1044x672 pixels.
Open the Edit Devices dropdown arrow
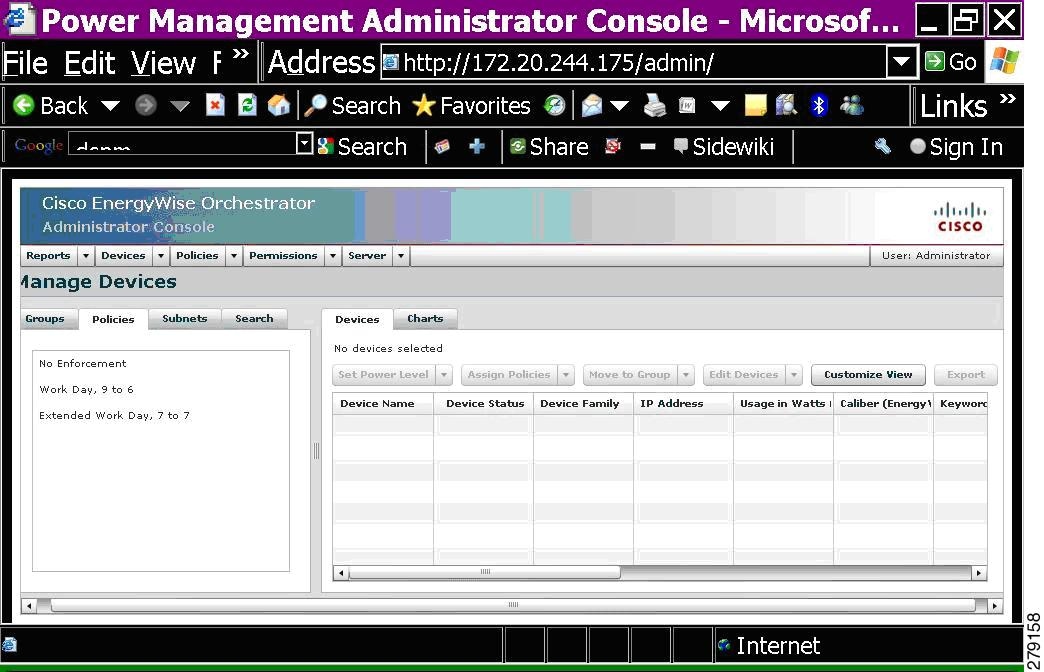coord(794,375)
